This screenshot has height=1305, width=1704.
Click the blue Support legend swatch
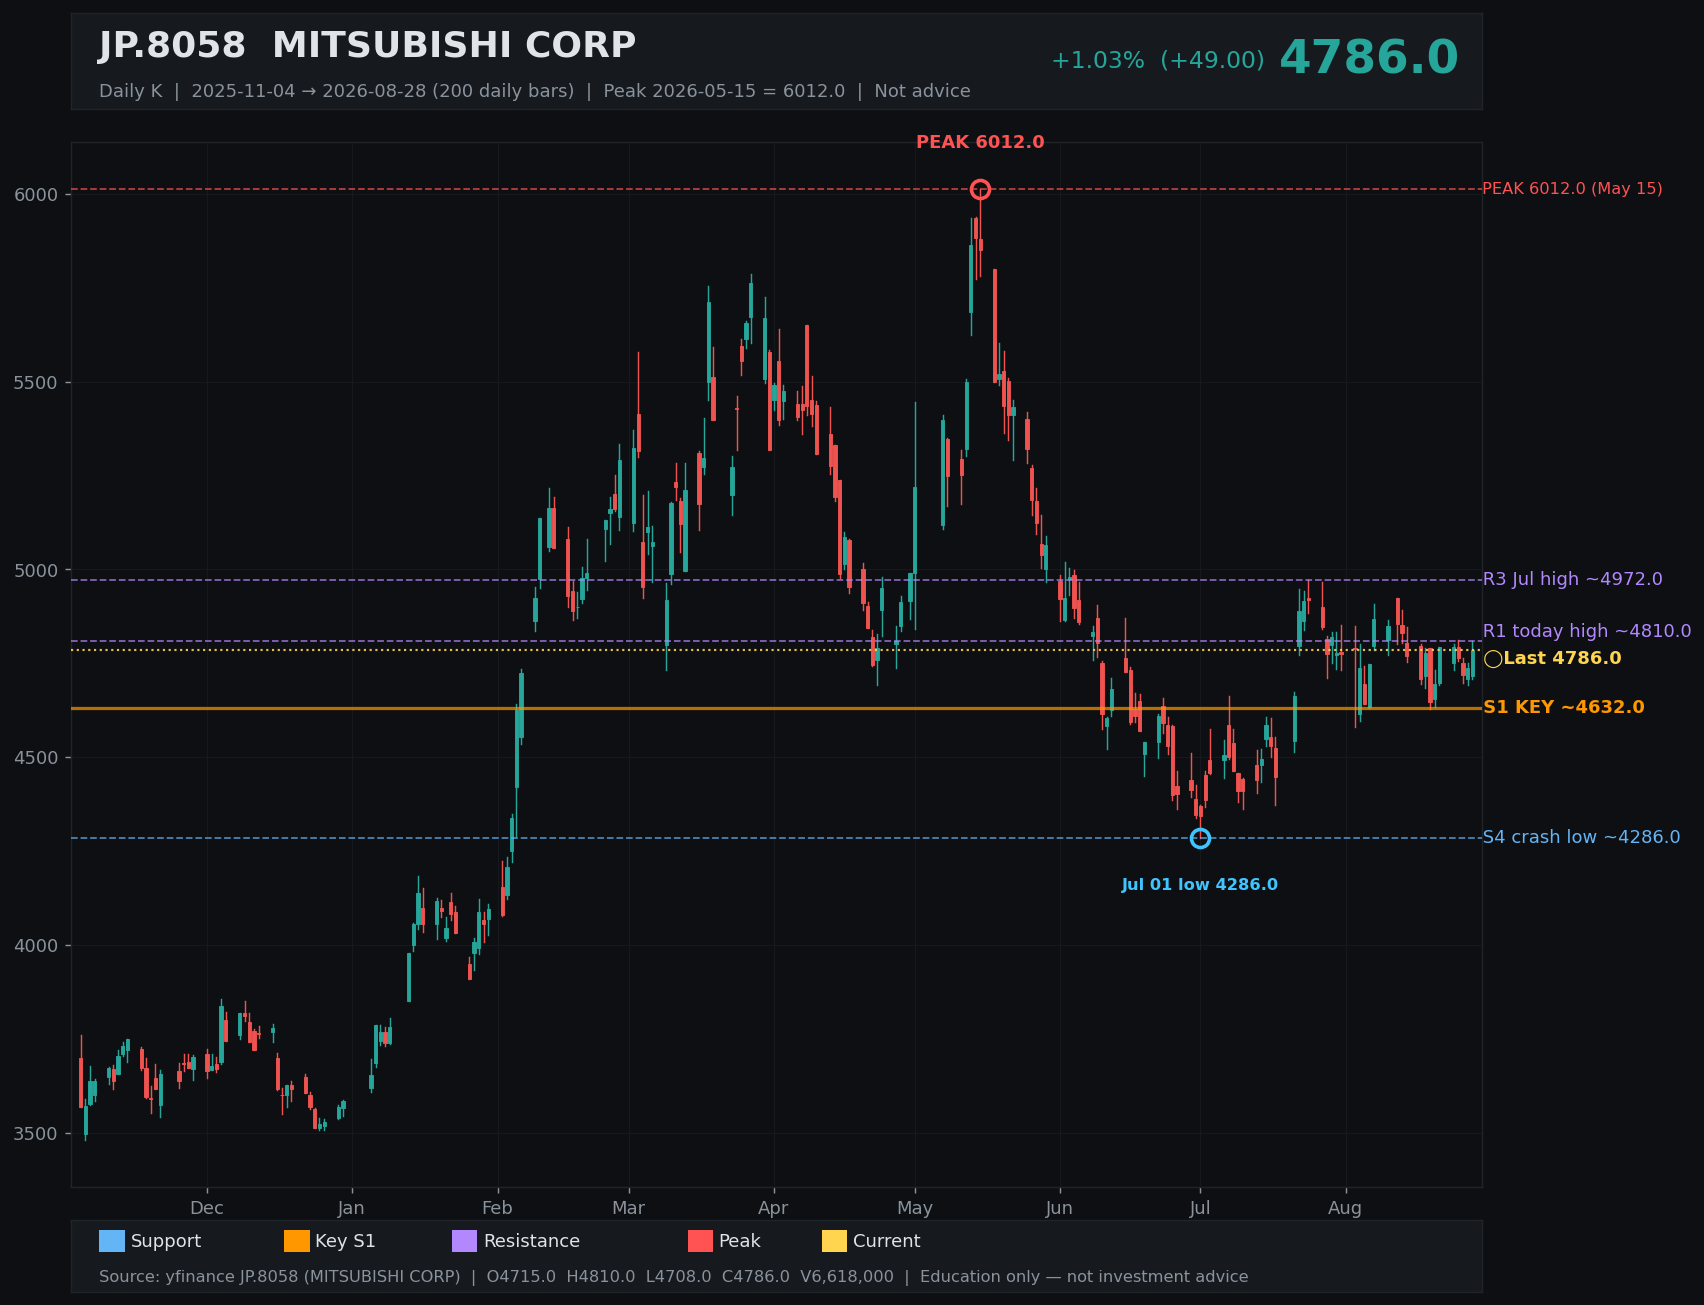112,1241
